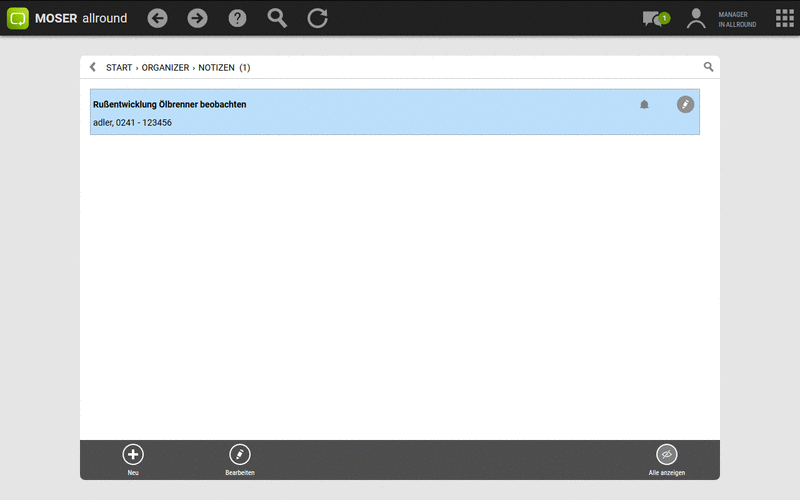Create new note with Neu button
Viewport: 800px width, 500px height.
point(133,459)
